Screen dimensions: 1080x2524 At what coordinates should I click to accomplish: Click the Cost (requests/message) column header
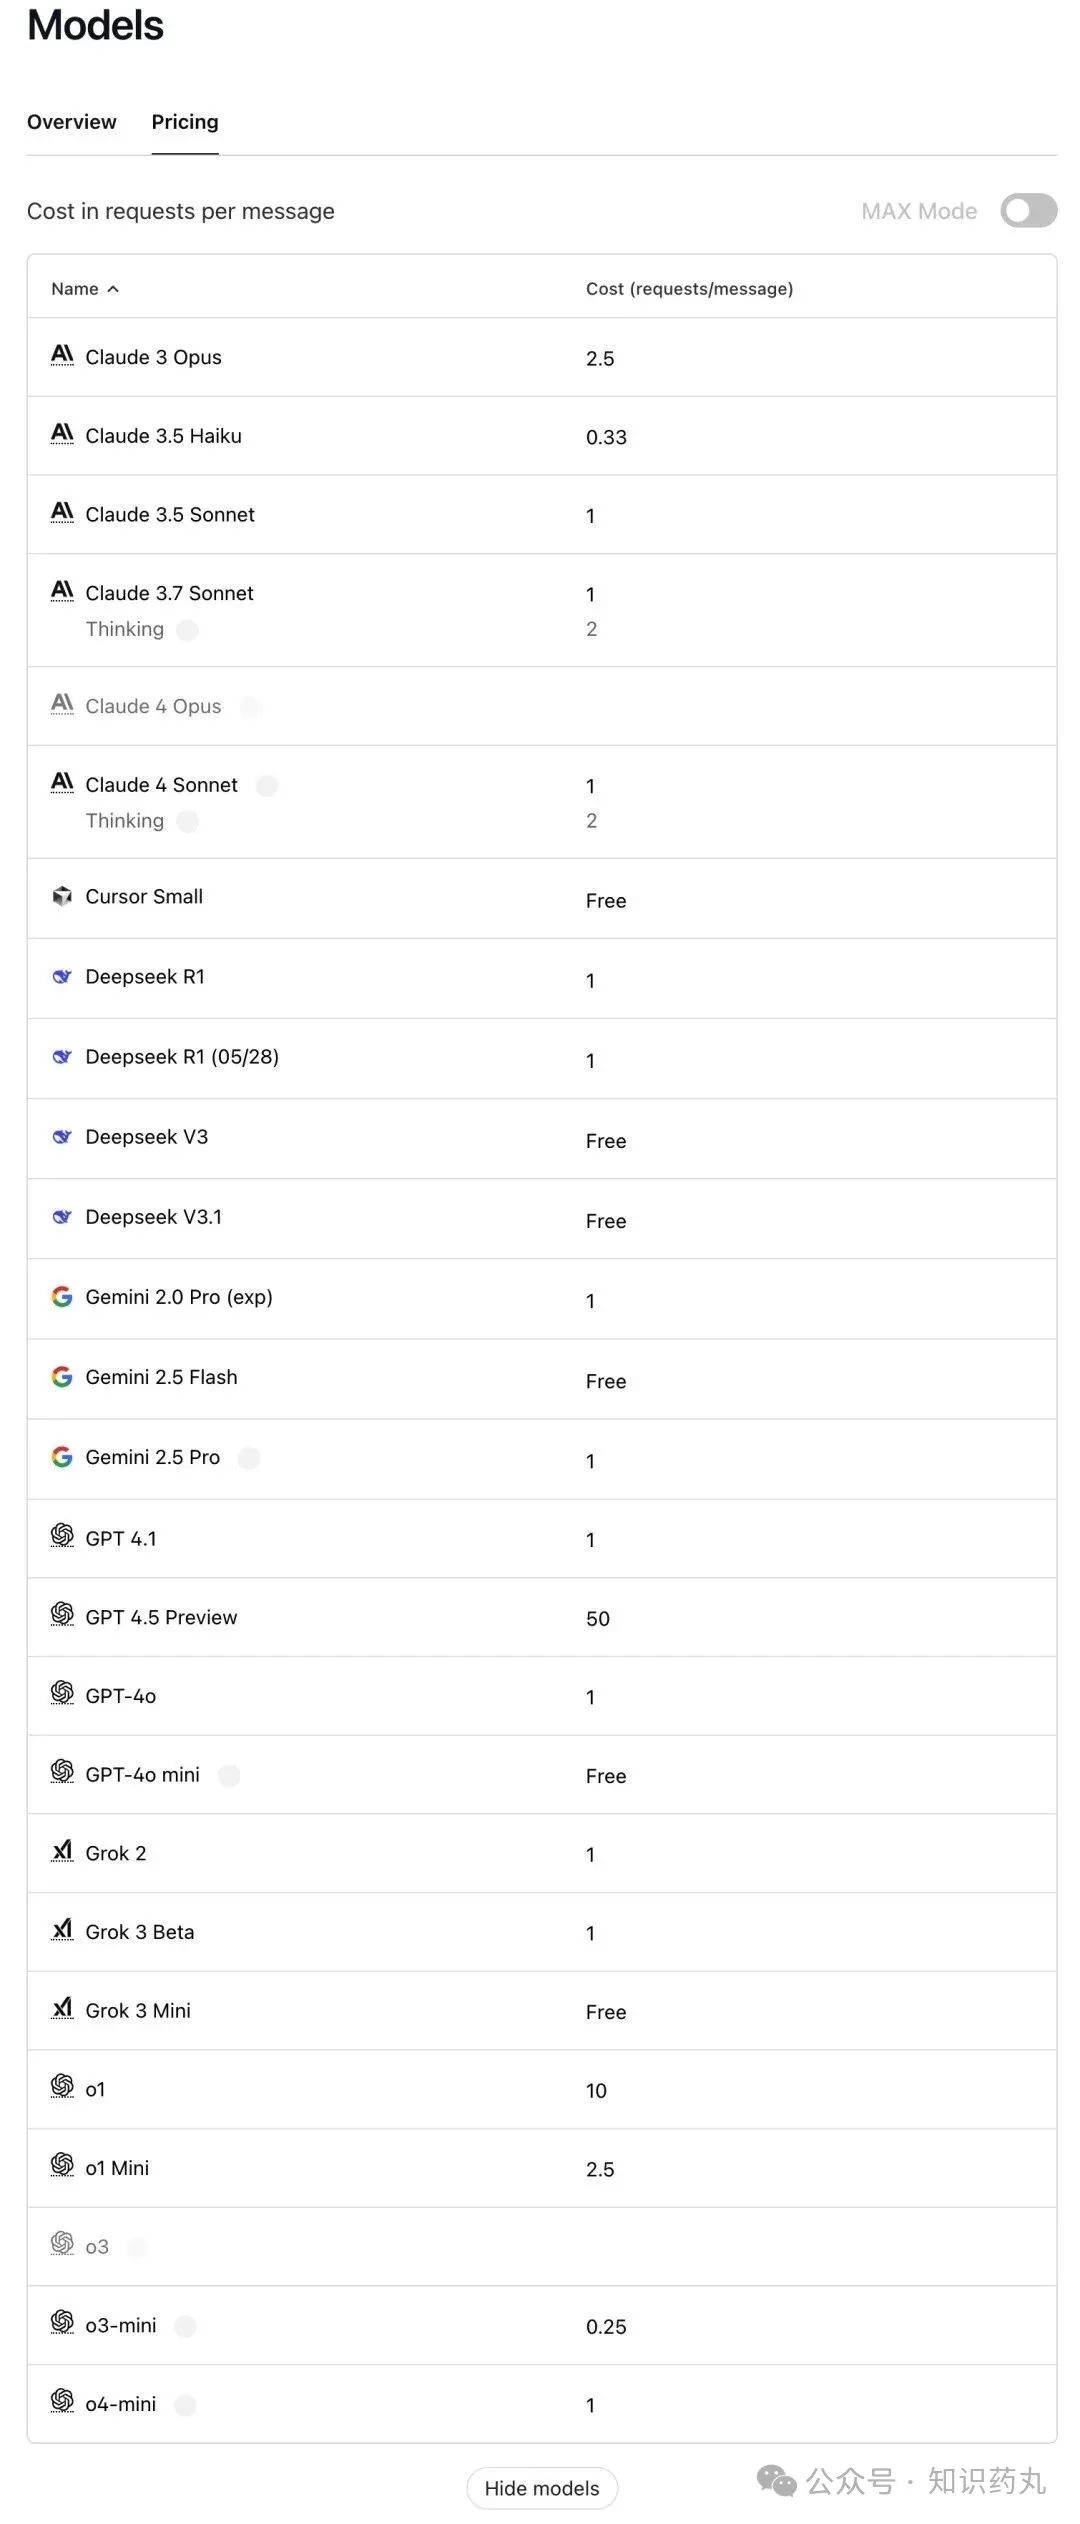click(690, 289)
